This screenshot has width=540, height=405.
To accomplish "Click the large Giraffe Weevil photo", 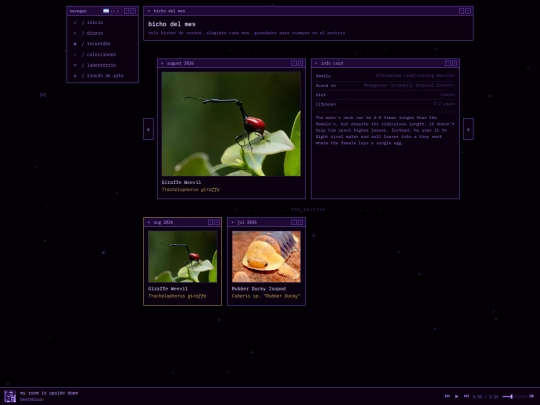I will click(231, 124).
